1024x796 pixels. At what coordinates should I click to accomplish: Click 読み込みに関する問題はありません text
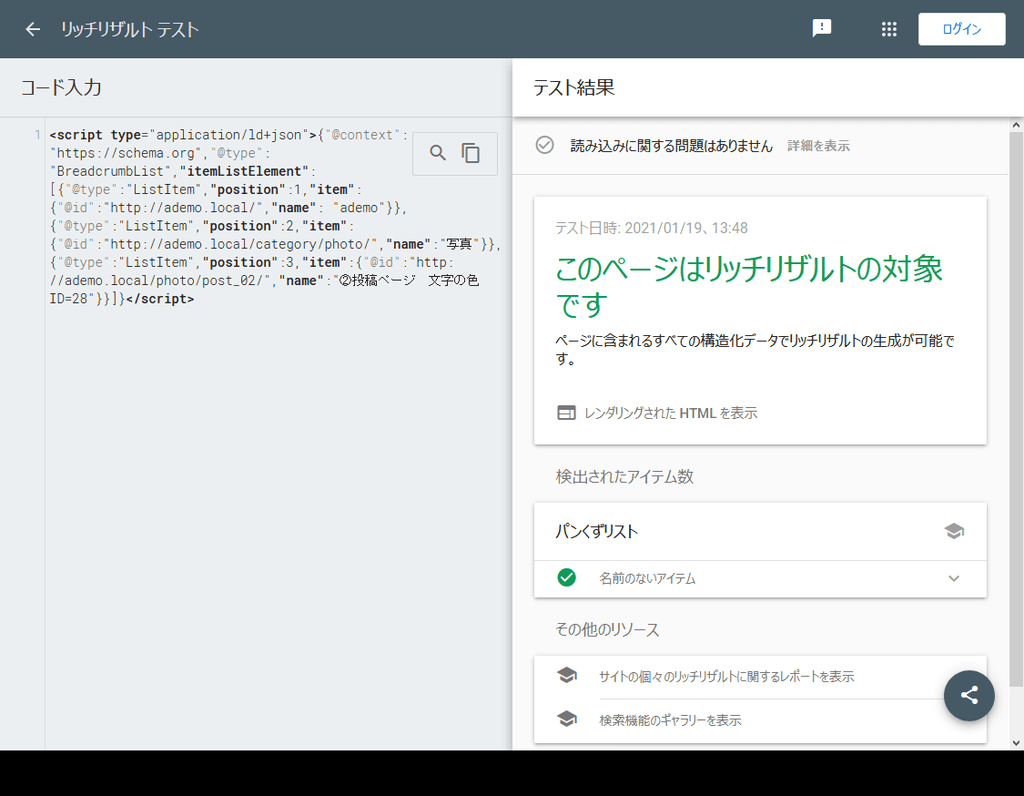671,146
